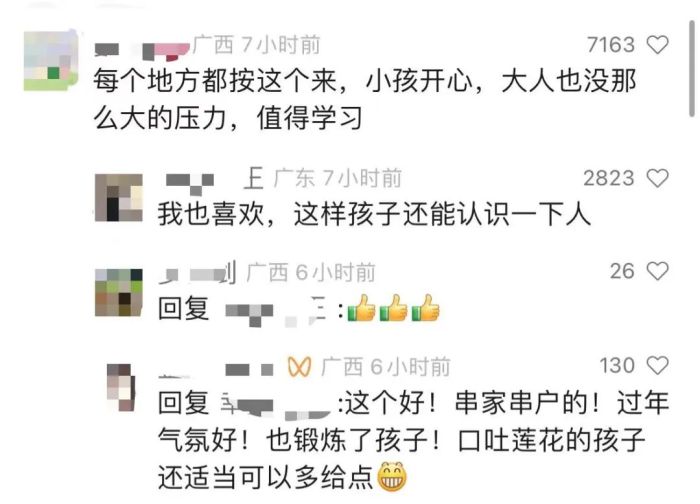
Task: Click the replied-to username in the last reply
Action: [x=276, y=404]
